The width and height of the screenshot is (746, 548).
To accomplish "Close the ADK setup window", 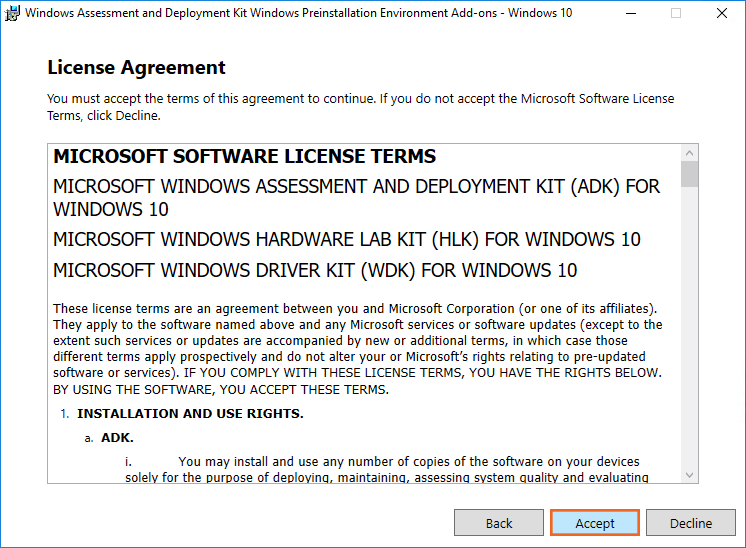I will [x=722, y=14].
